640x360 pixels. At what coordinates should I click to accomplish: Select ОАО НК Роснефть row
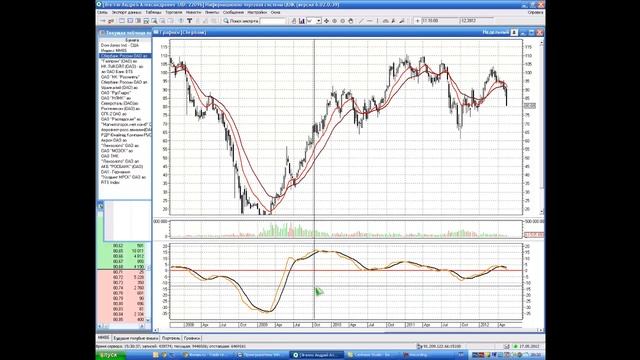(x=125, y=77)
